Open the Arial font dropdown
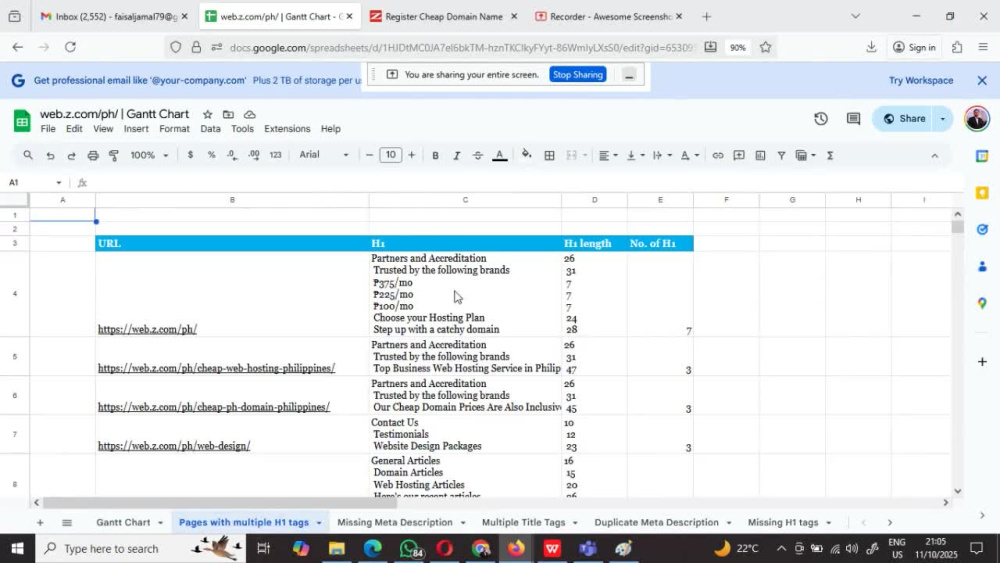The image size is (1000, 563). pos(324,155)
